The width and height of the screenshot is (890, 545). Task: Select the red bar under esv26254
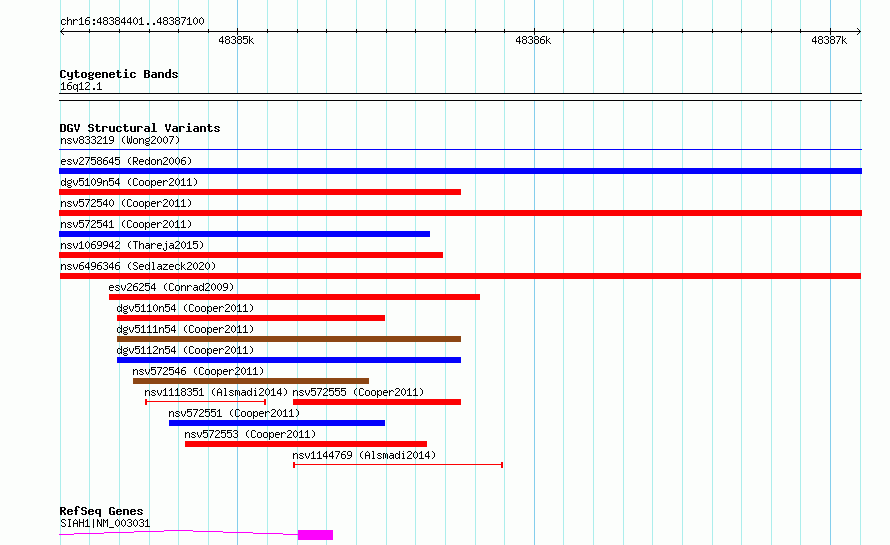point(294,297)
